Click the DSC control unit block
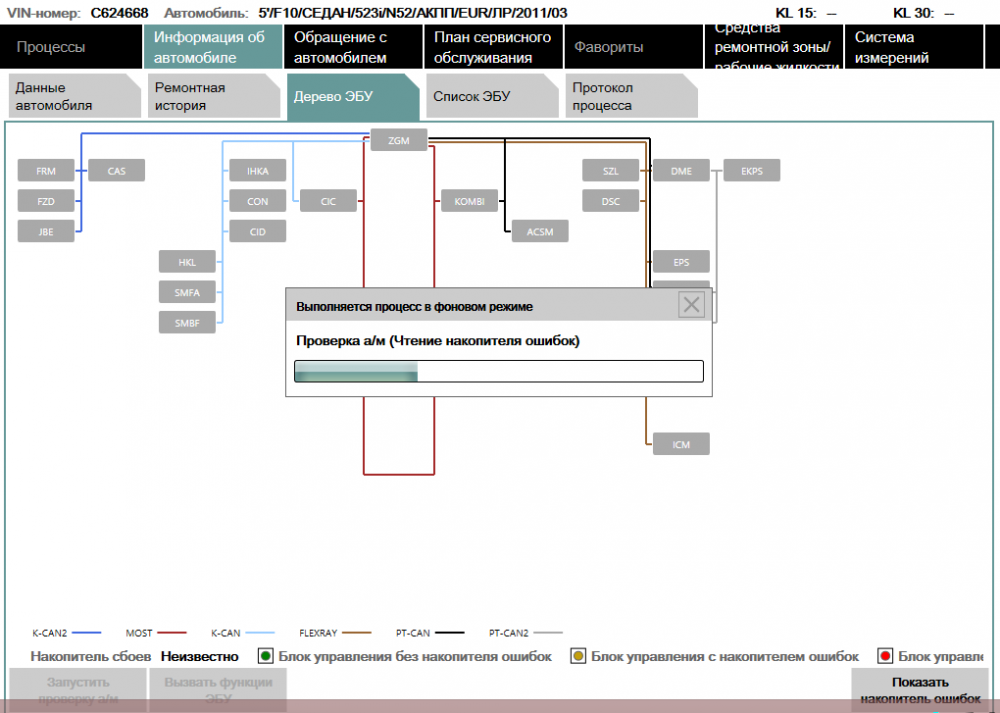1000x713 pixels. [611, 201]
